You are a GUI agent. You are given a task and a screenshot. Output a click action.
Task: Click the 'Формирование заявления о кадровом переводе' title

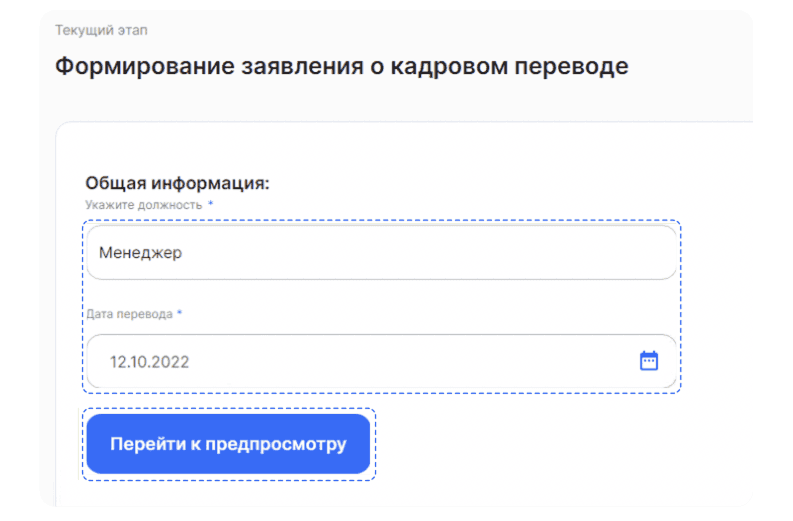(342, 66)
